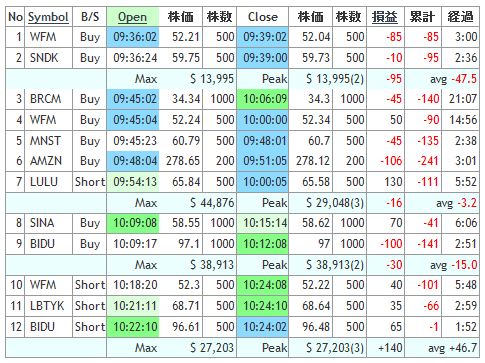Select close time 10:00:05
This screenshot has width=485, height=363.
(x=265, y=182)
